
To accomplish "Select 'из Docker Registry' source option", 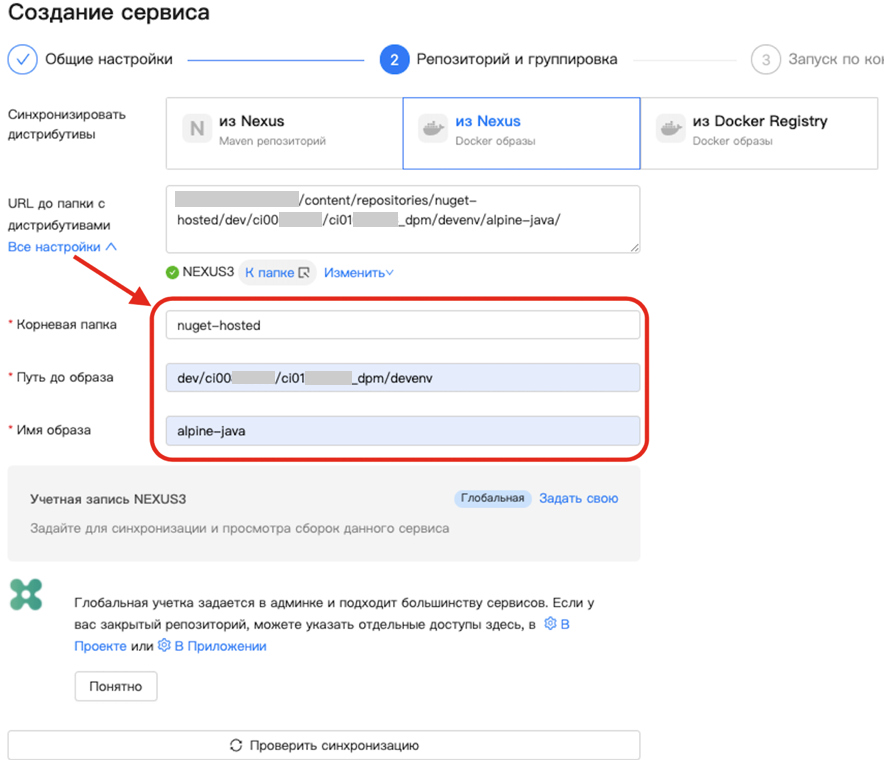I will [x=760, y=130].
